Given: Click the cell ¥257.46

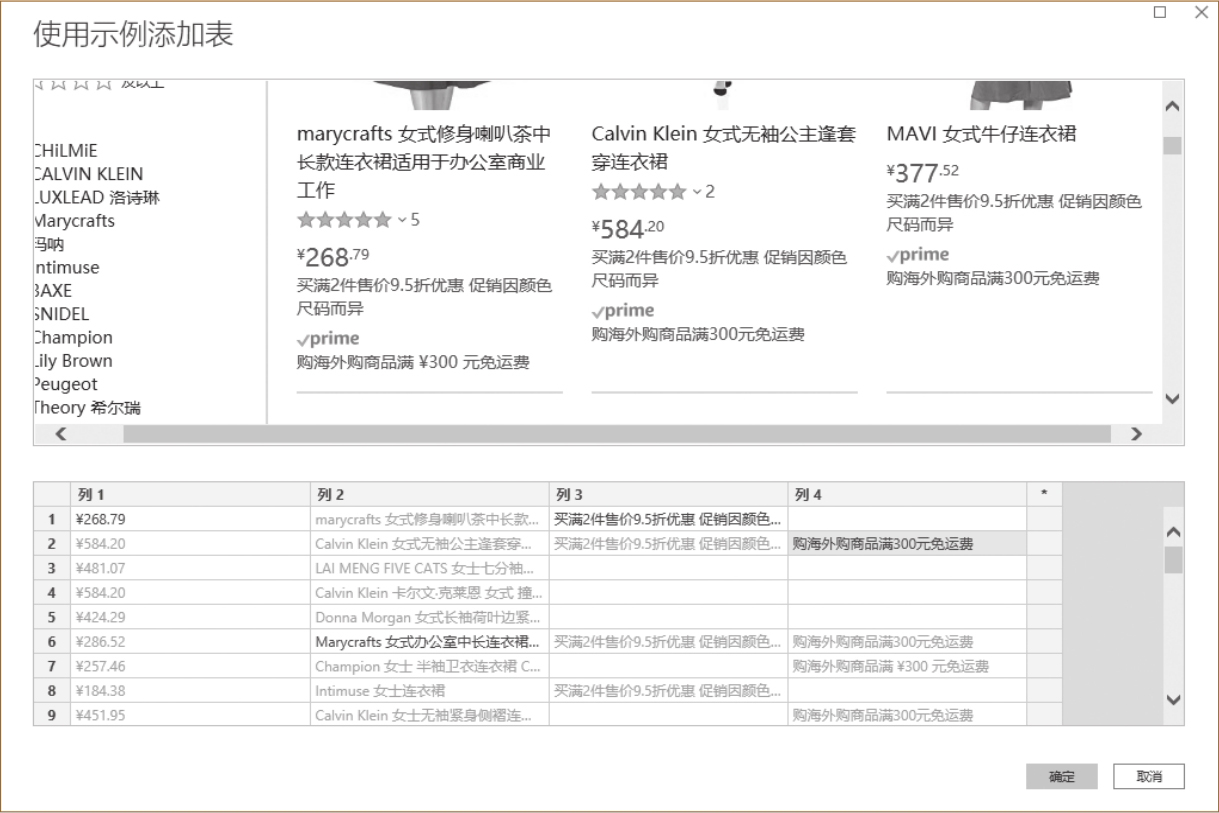Looking at the screenshot, I should 191,666.
